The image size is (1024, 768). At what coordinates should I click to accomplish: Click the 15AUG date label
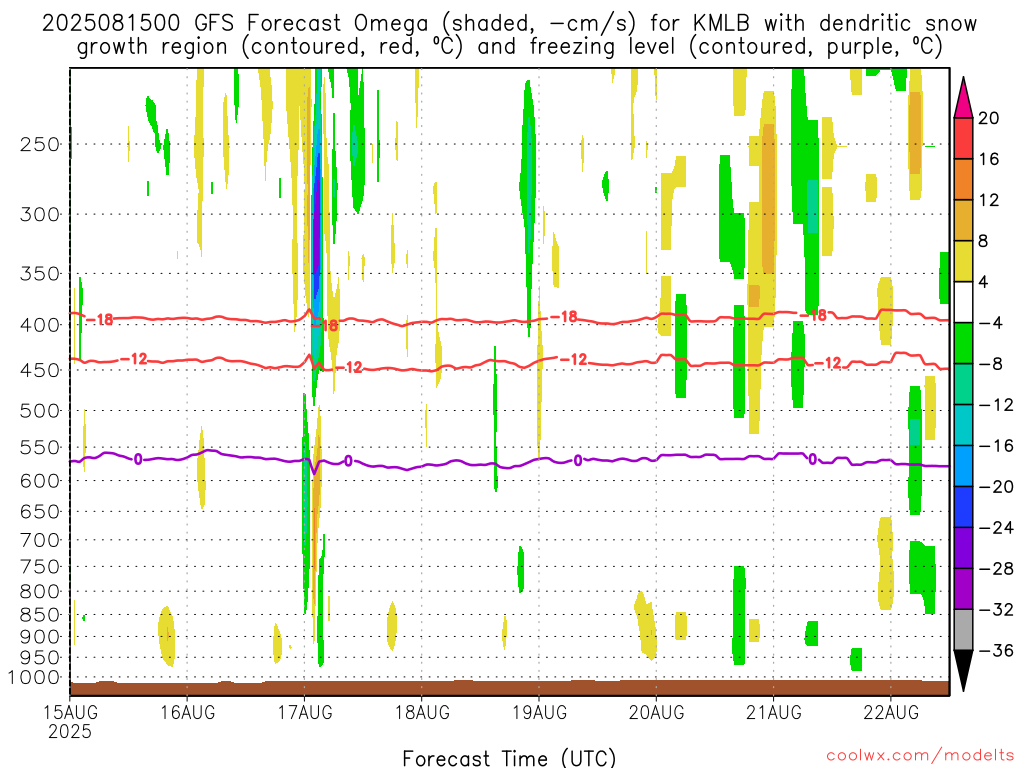click(x=70, y=712)
